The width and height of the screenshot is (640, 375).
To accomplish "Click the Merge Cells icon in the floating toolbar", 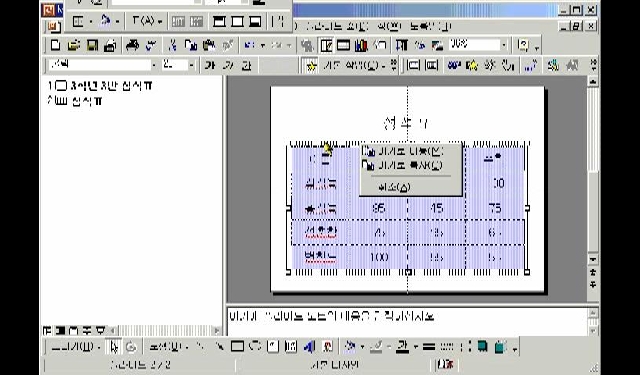I will coord(178,22).
